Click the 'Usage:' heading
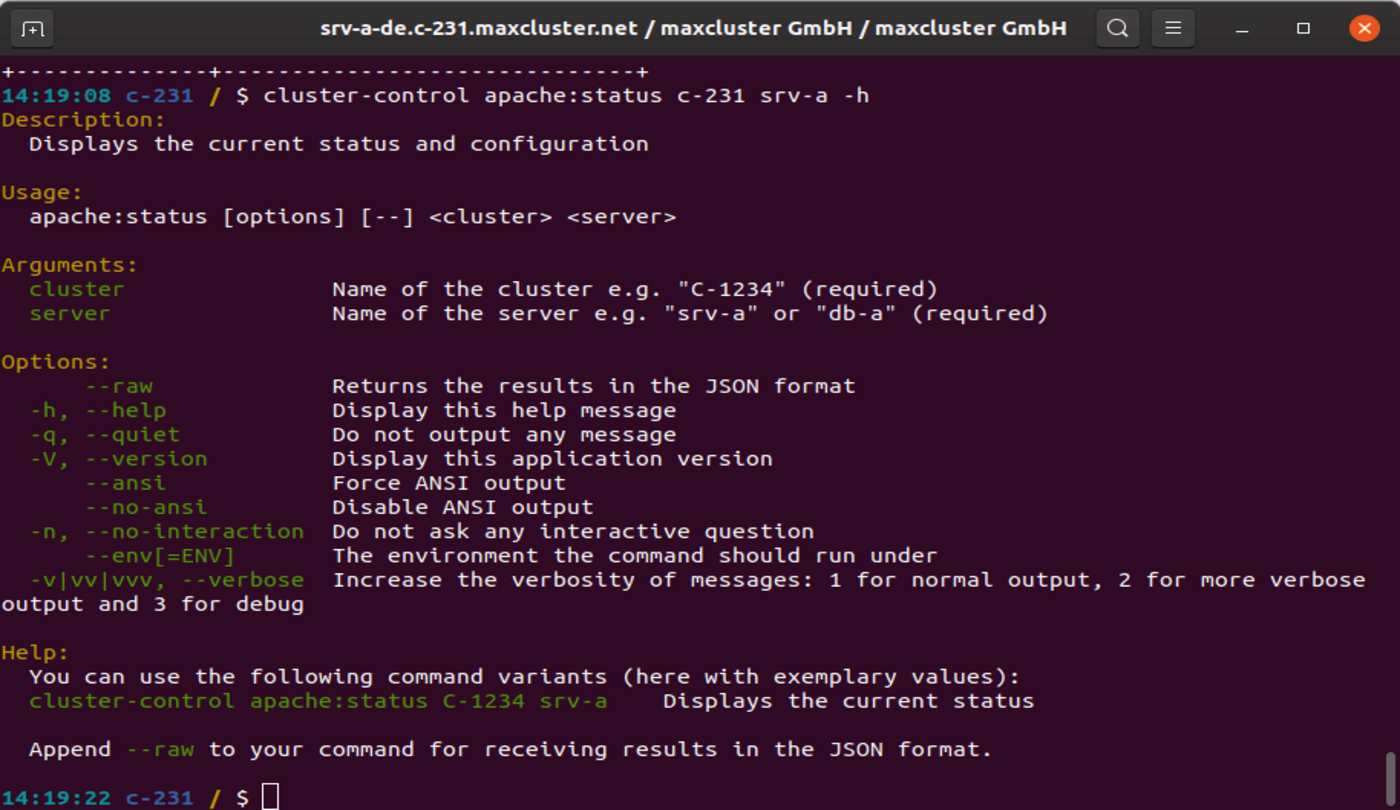1400x810 pixels. point(42,192)
